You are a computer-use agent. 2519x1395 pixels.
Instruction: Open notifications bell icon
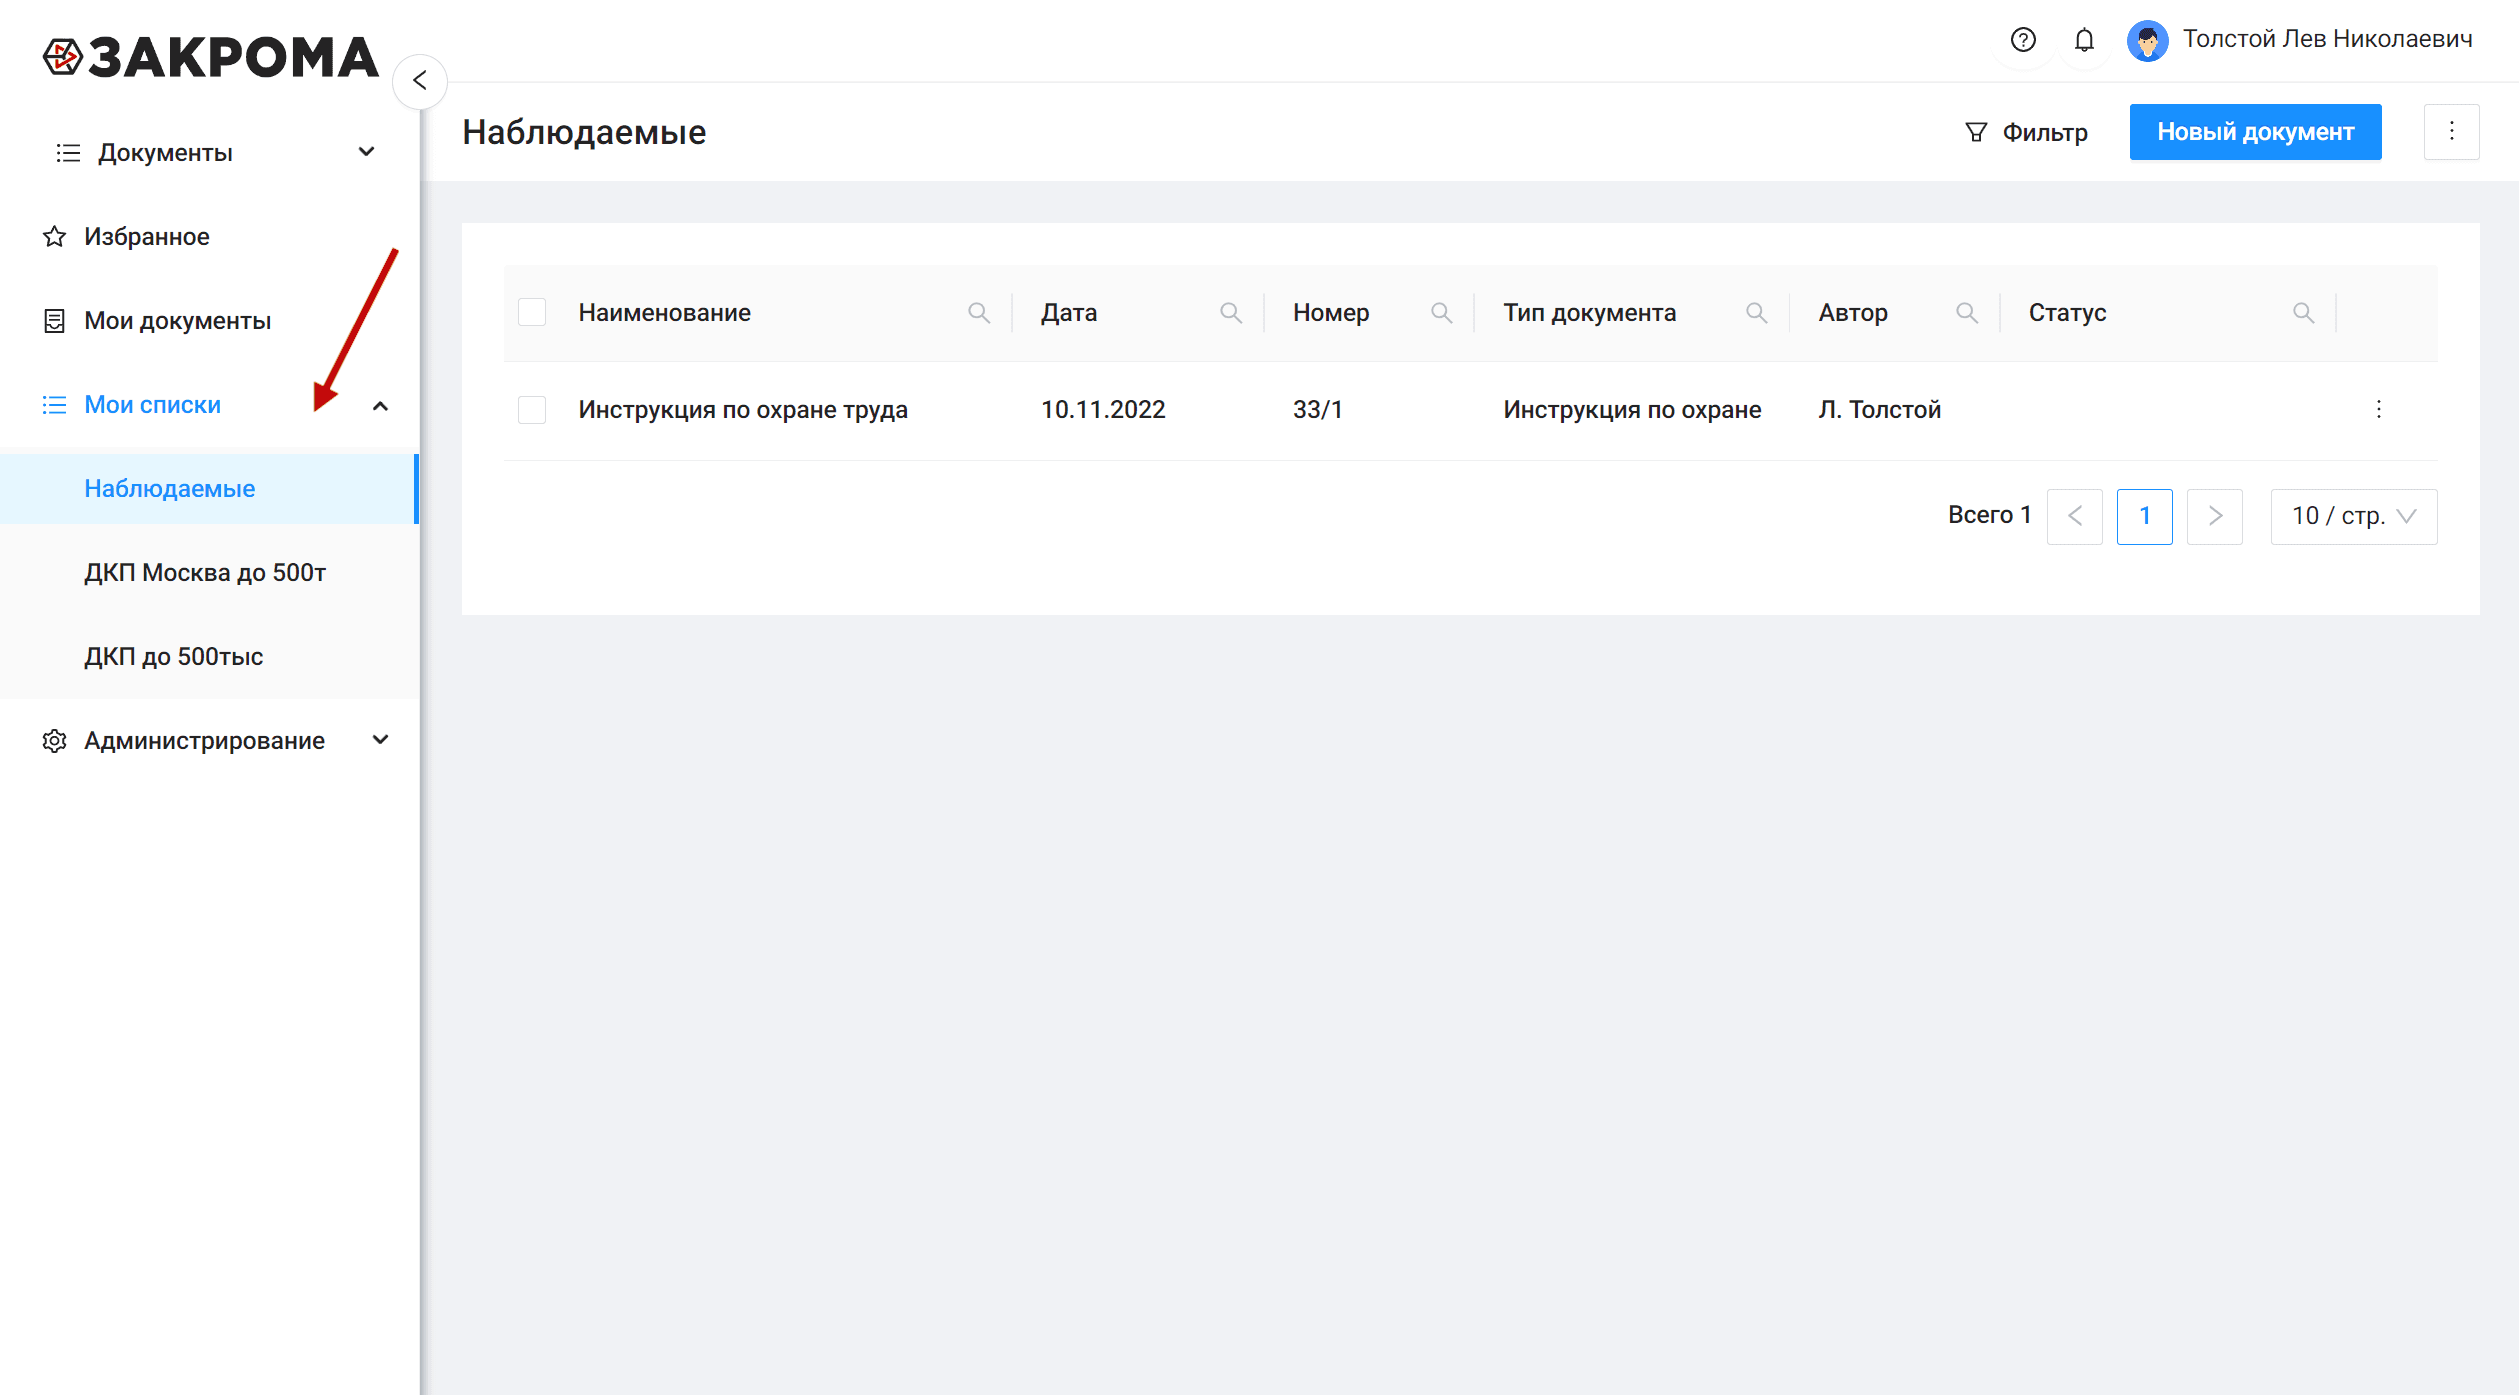pos(2084,40)
